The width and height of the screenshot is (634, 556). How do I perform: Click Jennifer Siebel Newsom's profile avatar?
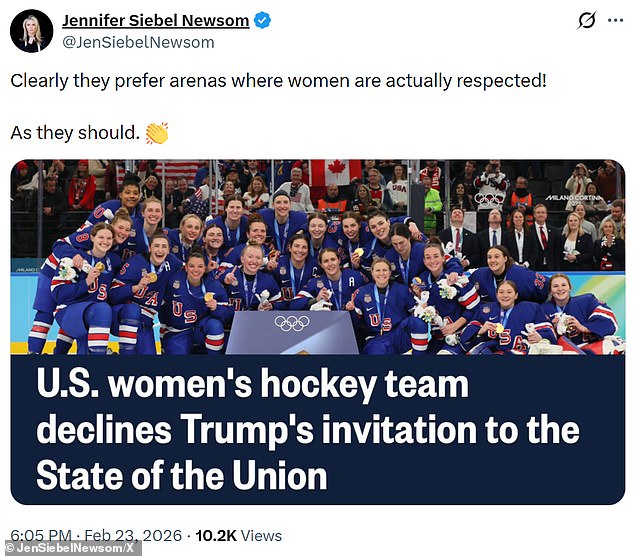(31, 30)
